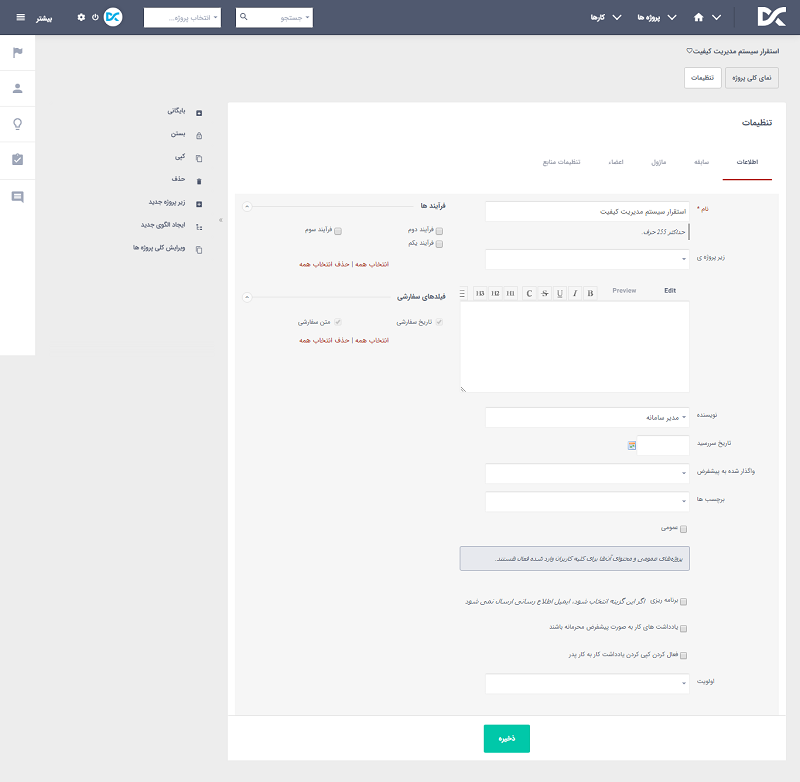This screenshot has height=782, width=800.
Task: Open the due date calendar picker icon
Action: [632, 445]
